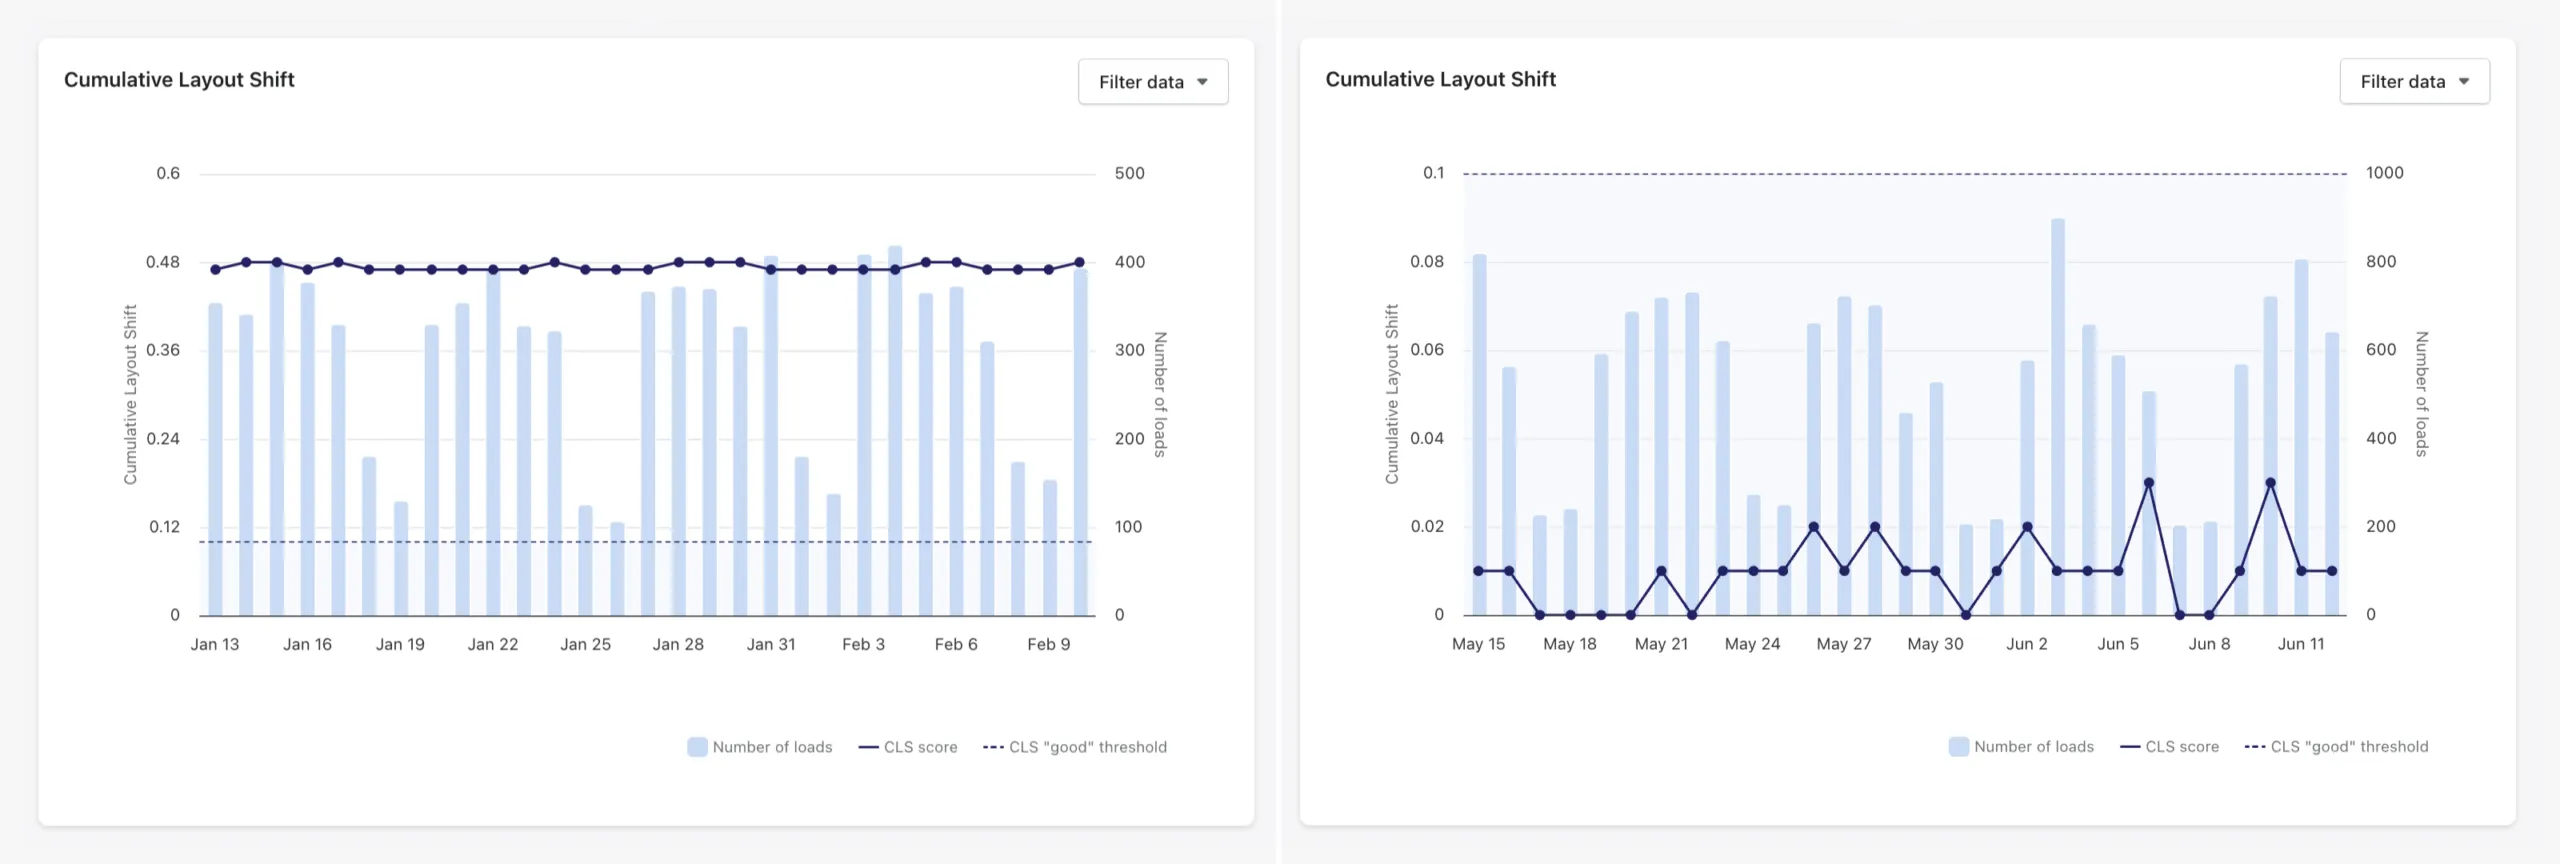Click the Jun 8 x-axis label

(2209, 645)
